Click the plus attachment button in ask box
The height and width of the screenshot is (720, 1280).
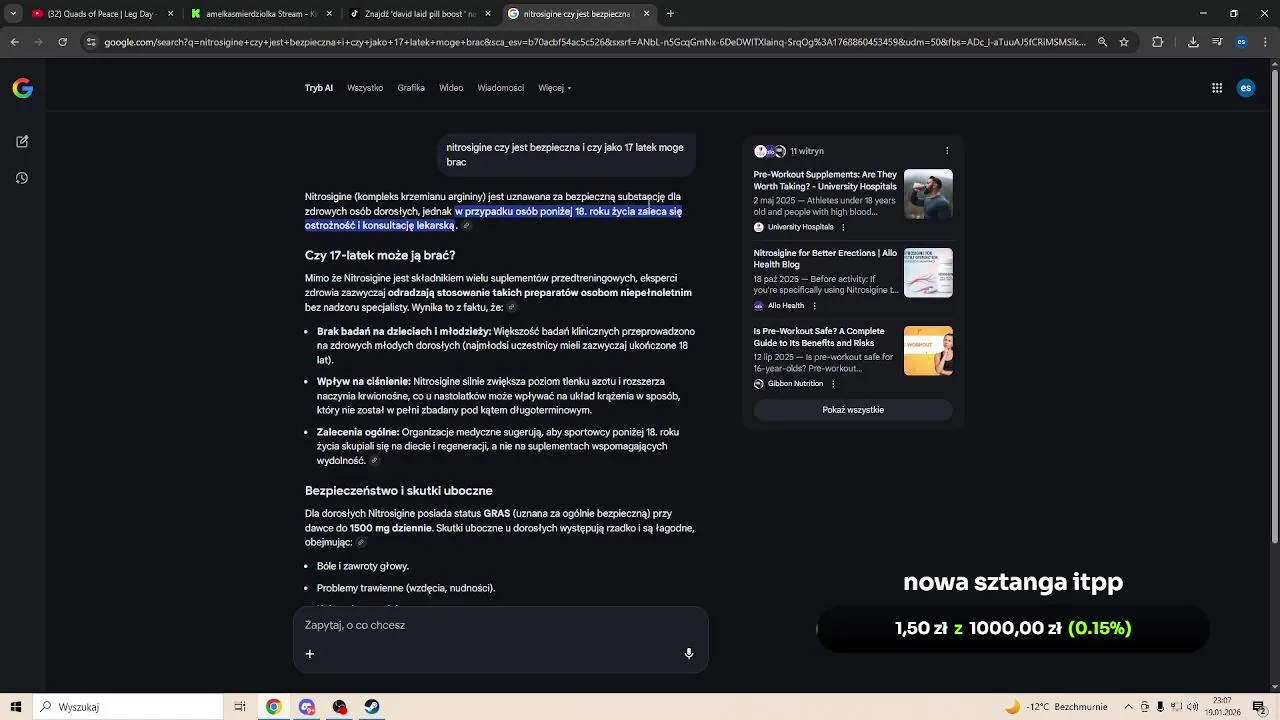pos(310,653)
